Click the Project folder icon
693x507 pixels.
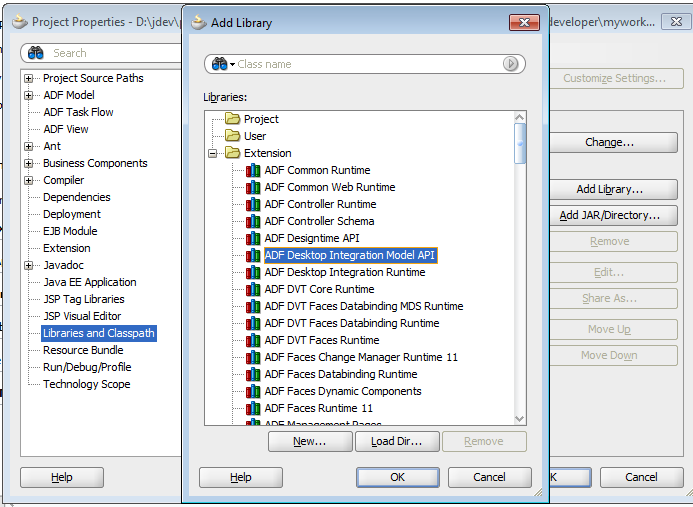pyautogui.click(x=232, y=119)
